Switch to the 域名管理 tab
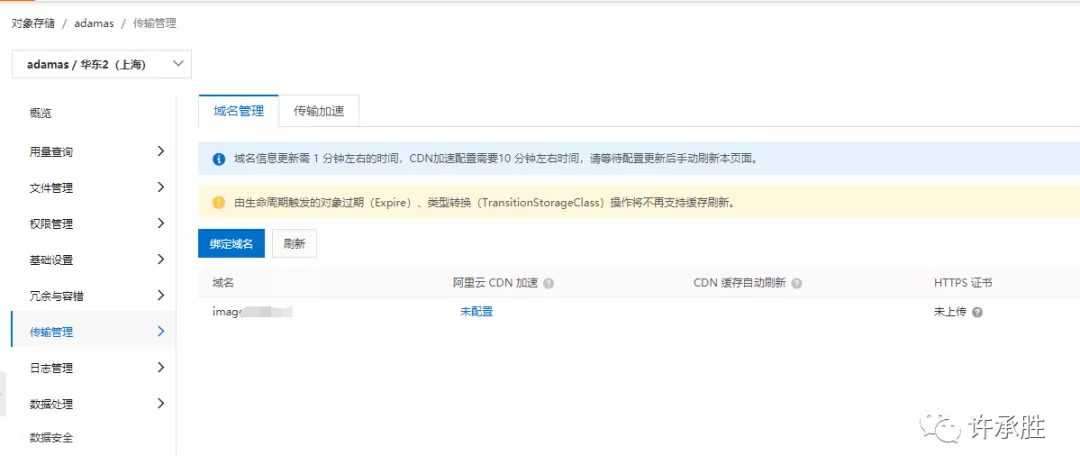Screen dimensions: 1080x474 [238, 111]
